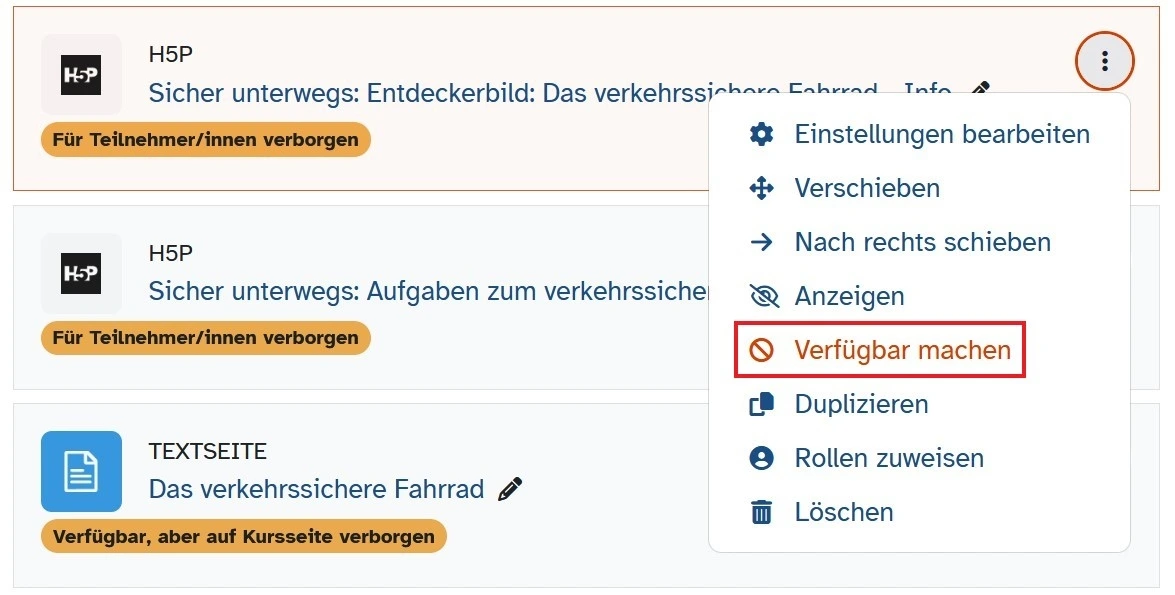1175x595 pixels.
Task: Click the three-dot actions menu button
Action: click(1104, 62)
